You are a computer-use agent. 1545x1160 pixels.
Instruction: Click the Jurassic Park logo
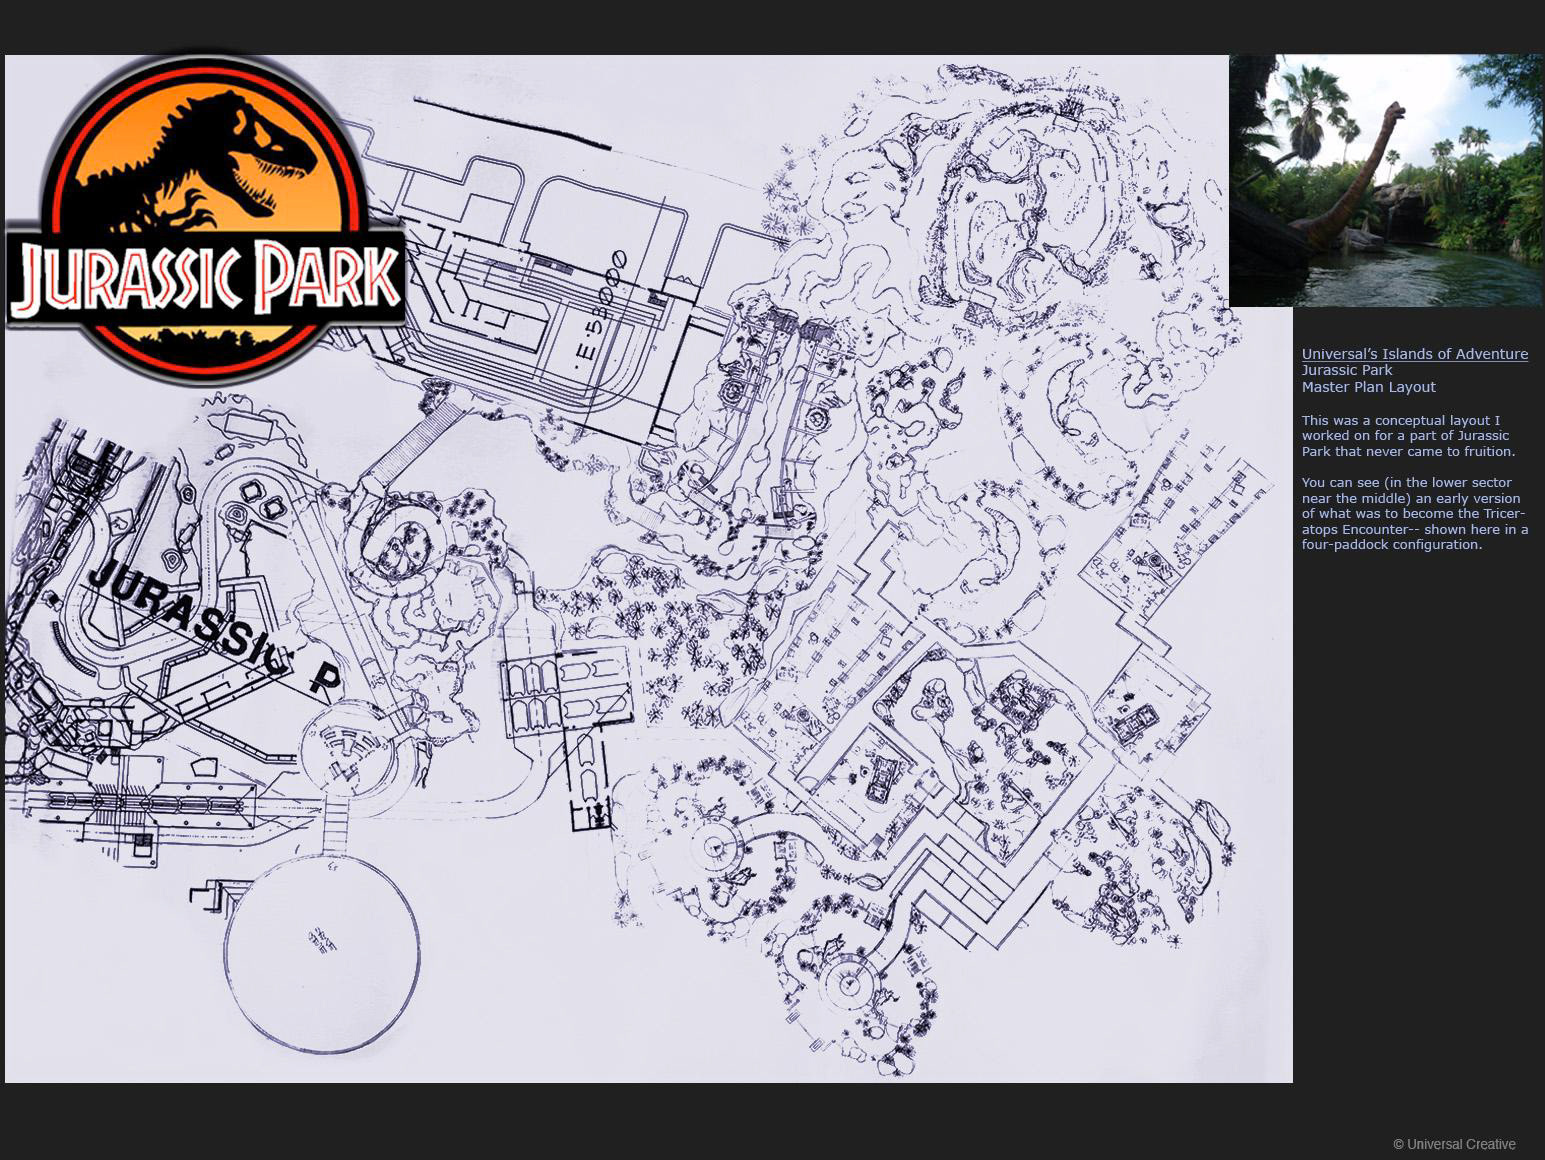(206, 218)
